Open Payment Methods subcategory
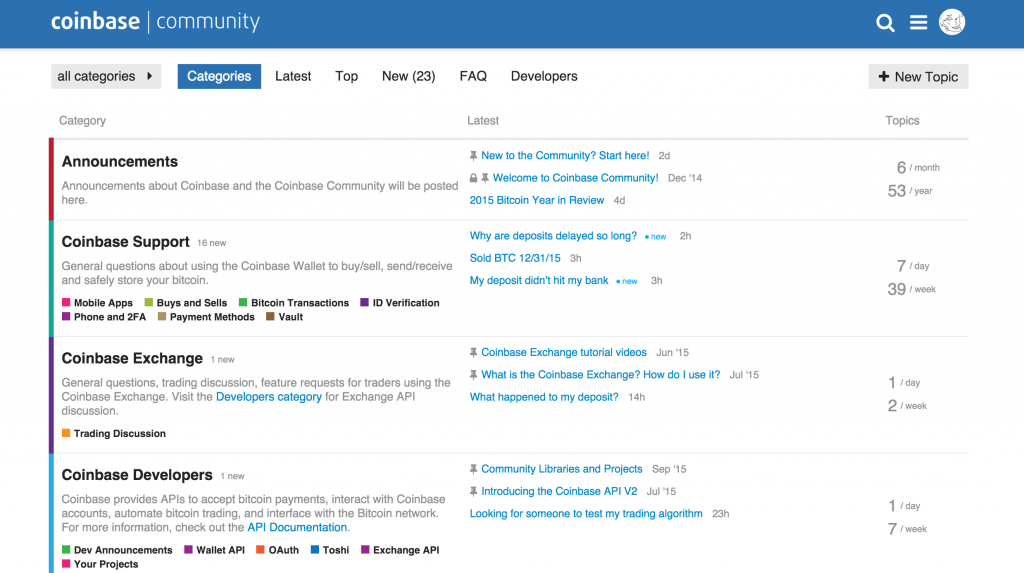This screenshot has height=573, width=1024. click(206, 317)
